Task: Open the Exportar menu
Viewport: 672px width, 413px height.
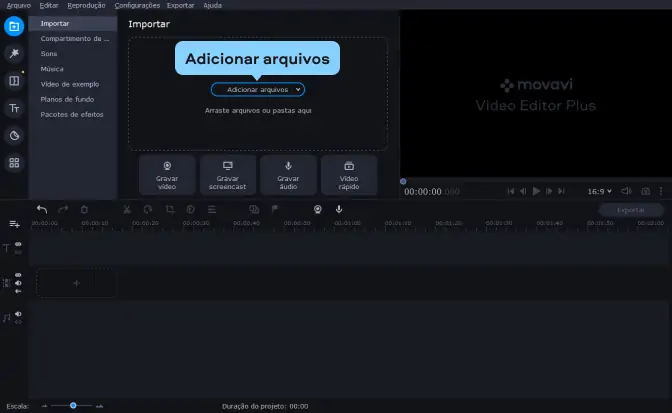Action: (180, 6)
